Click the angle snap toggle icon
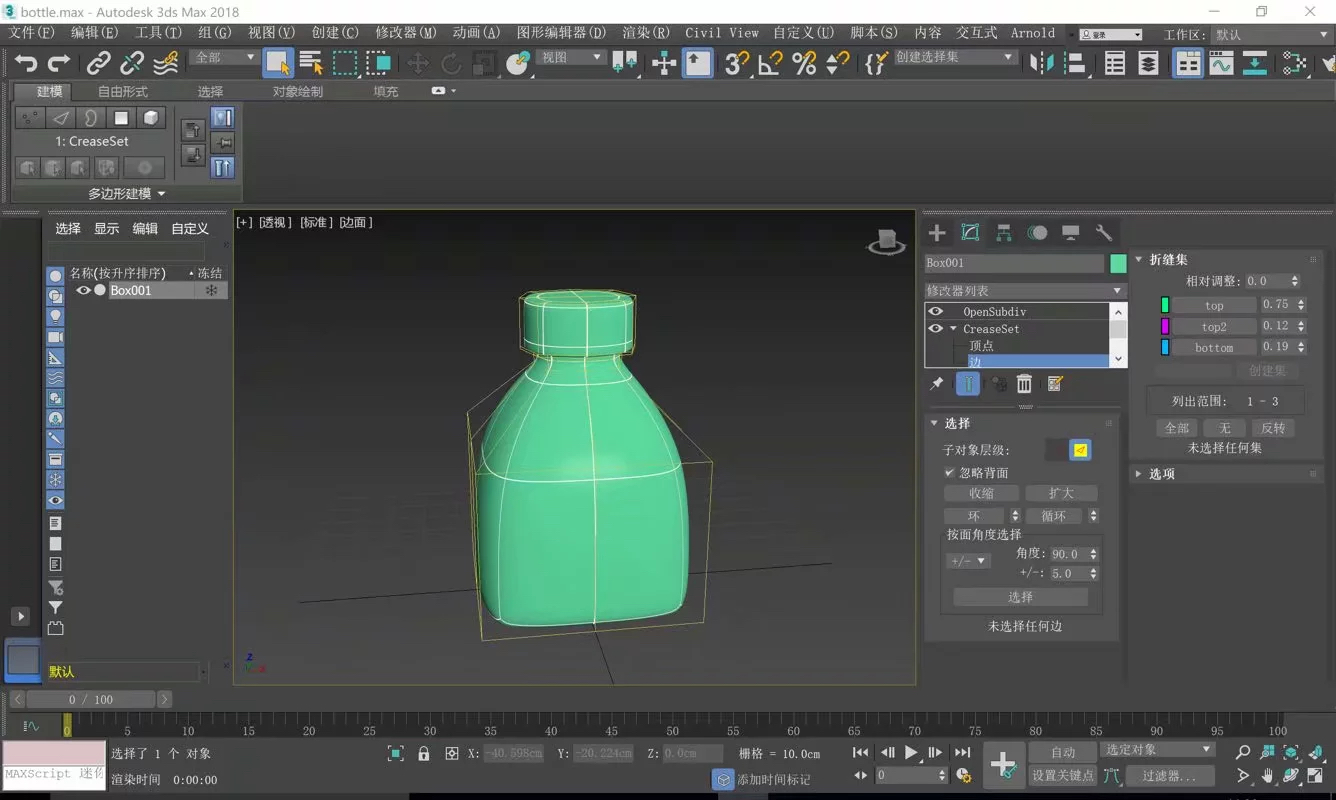The image size is (1336, 800). coord(770,63)
